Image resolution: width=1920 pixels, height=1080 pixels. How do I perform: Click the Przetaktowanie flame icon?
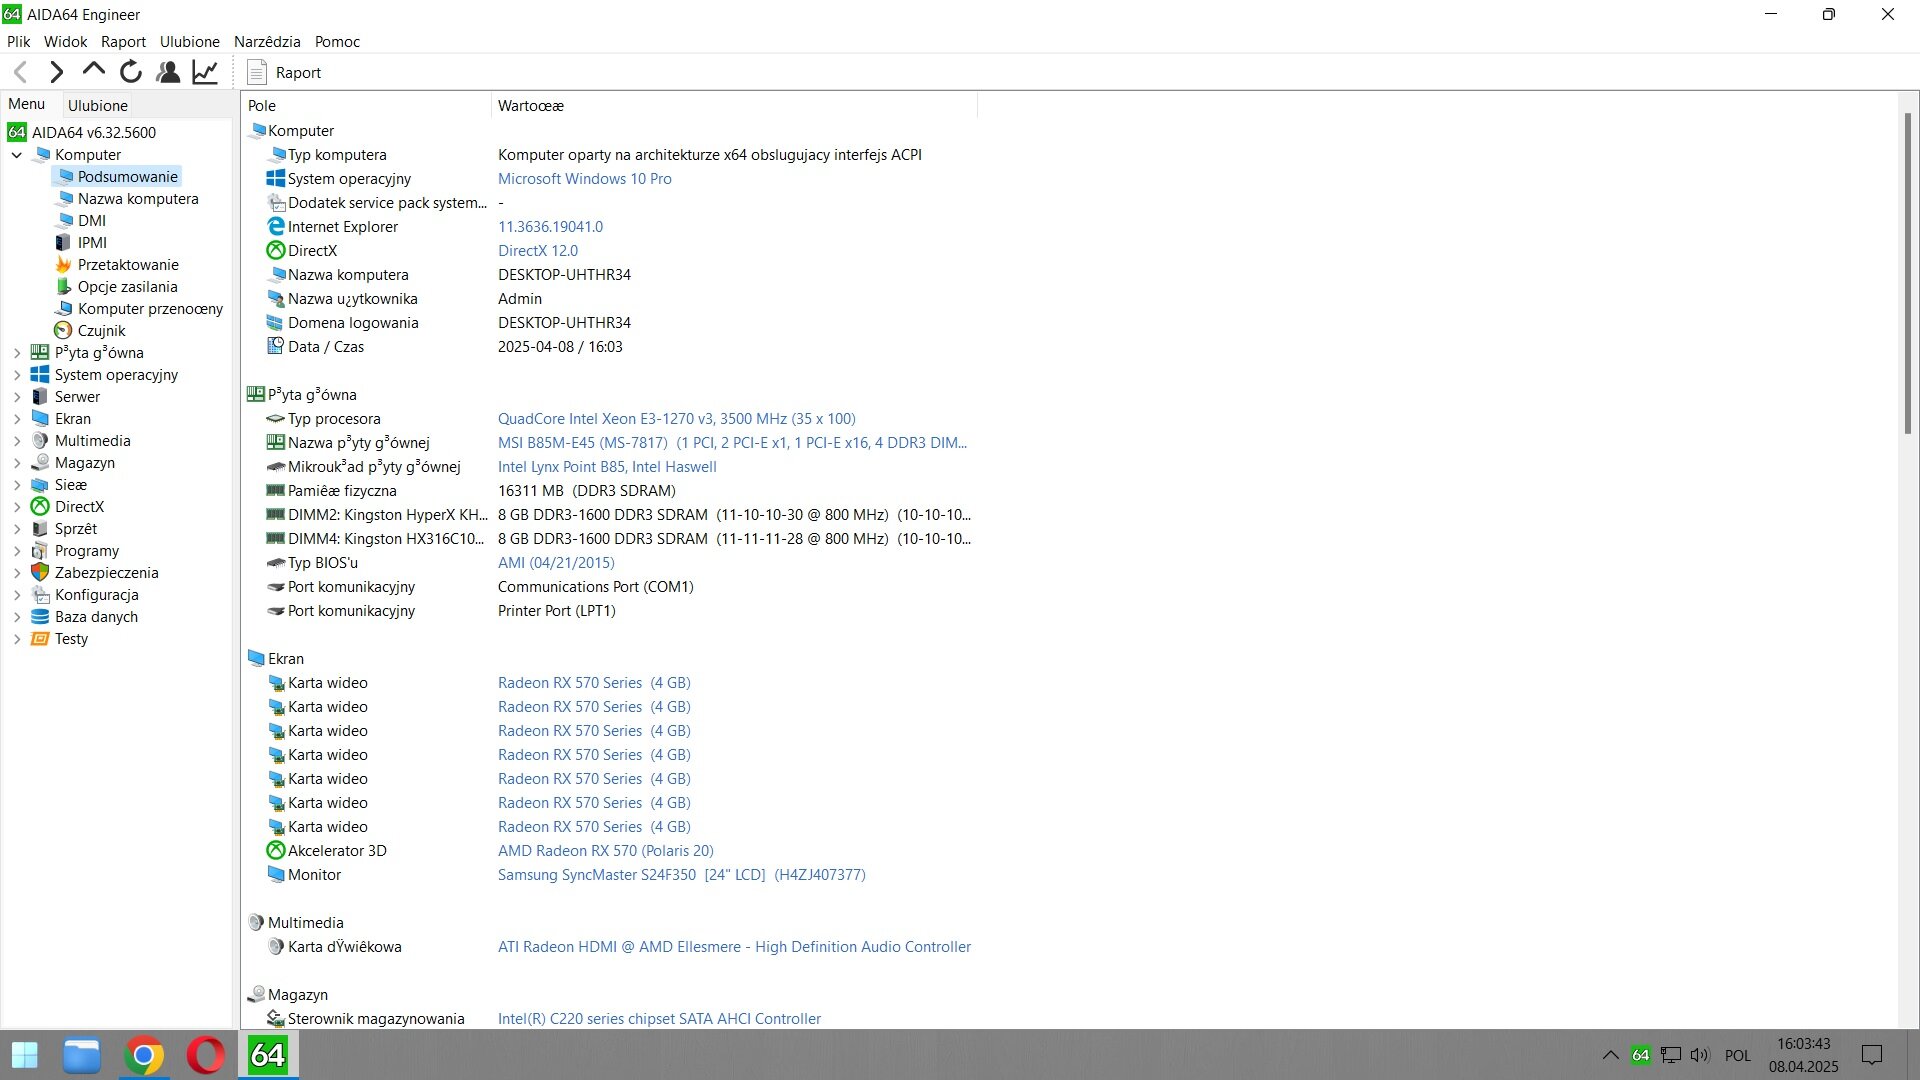pyautogui.click(x=63, y=264)
